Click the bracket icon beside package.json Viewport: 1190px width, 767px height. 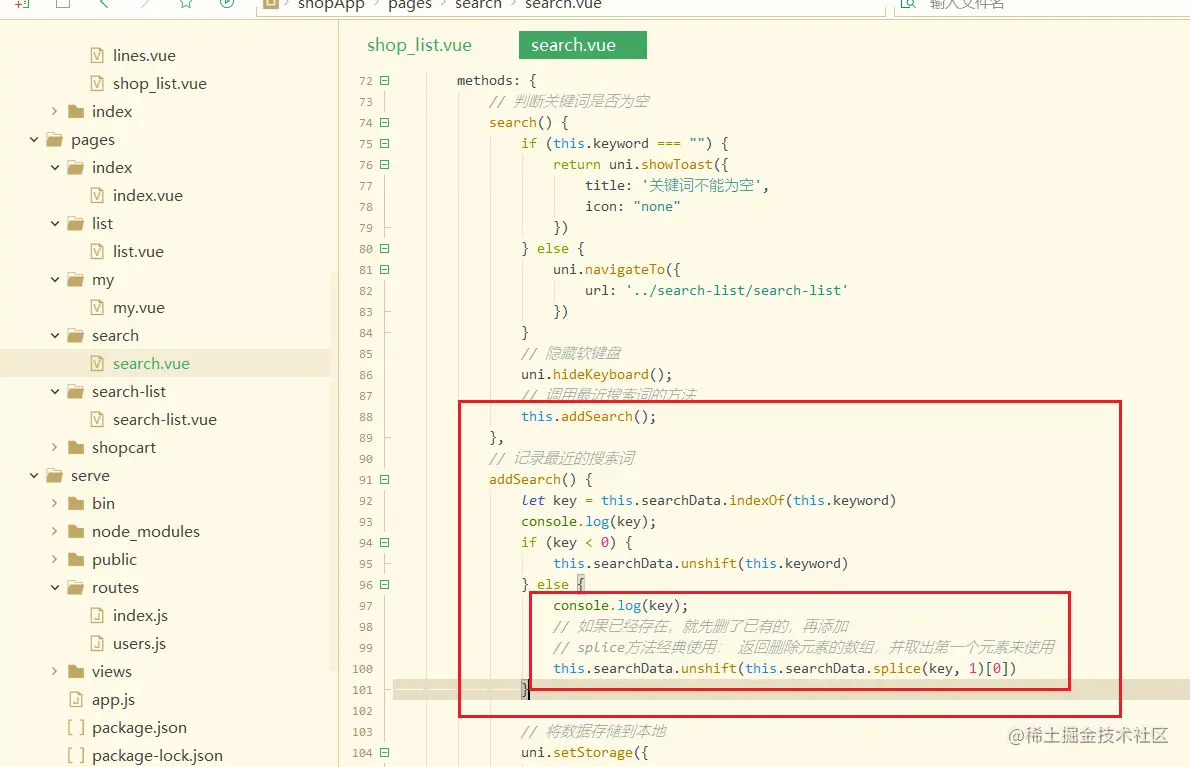[76, 728]
